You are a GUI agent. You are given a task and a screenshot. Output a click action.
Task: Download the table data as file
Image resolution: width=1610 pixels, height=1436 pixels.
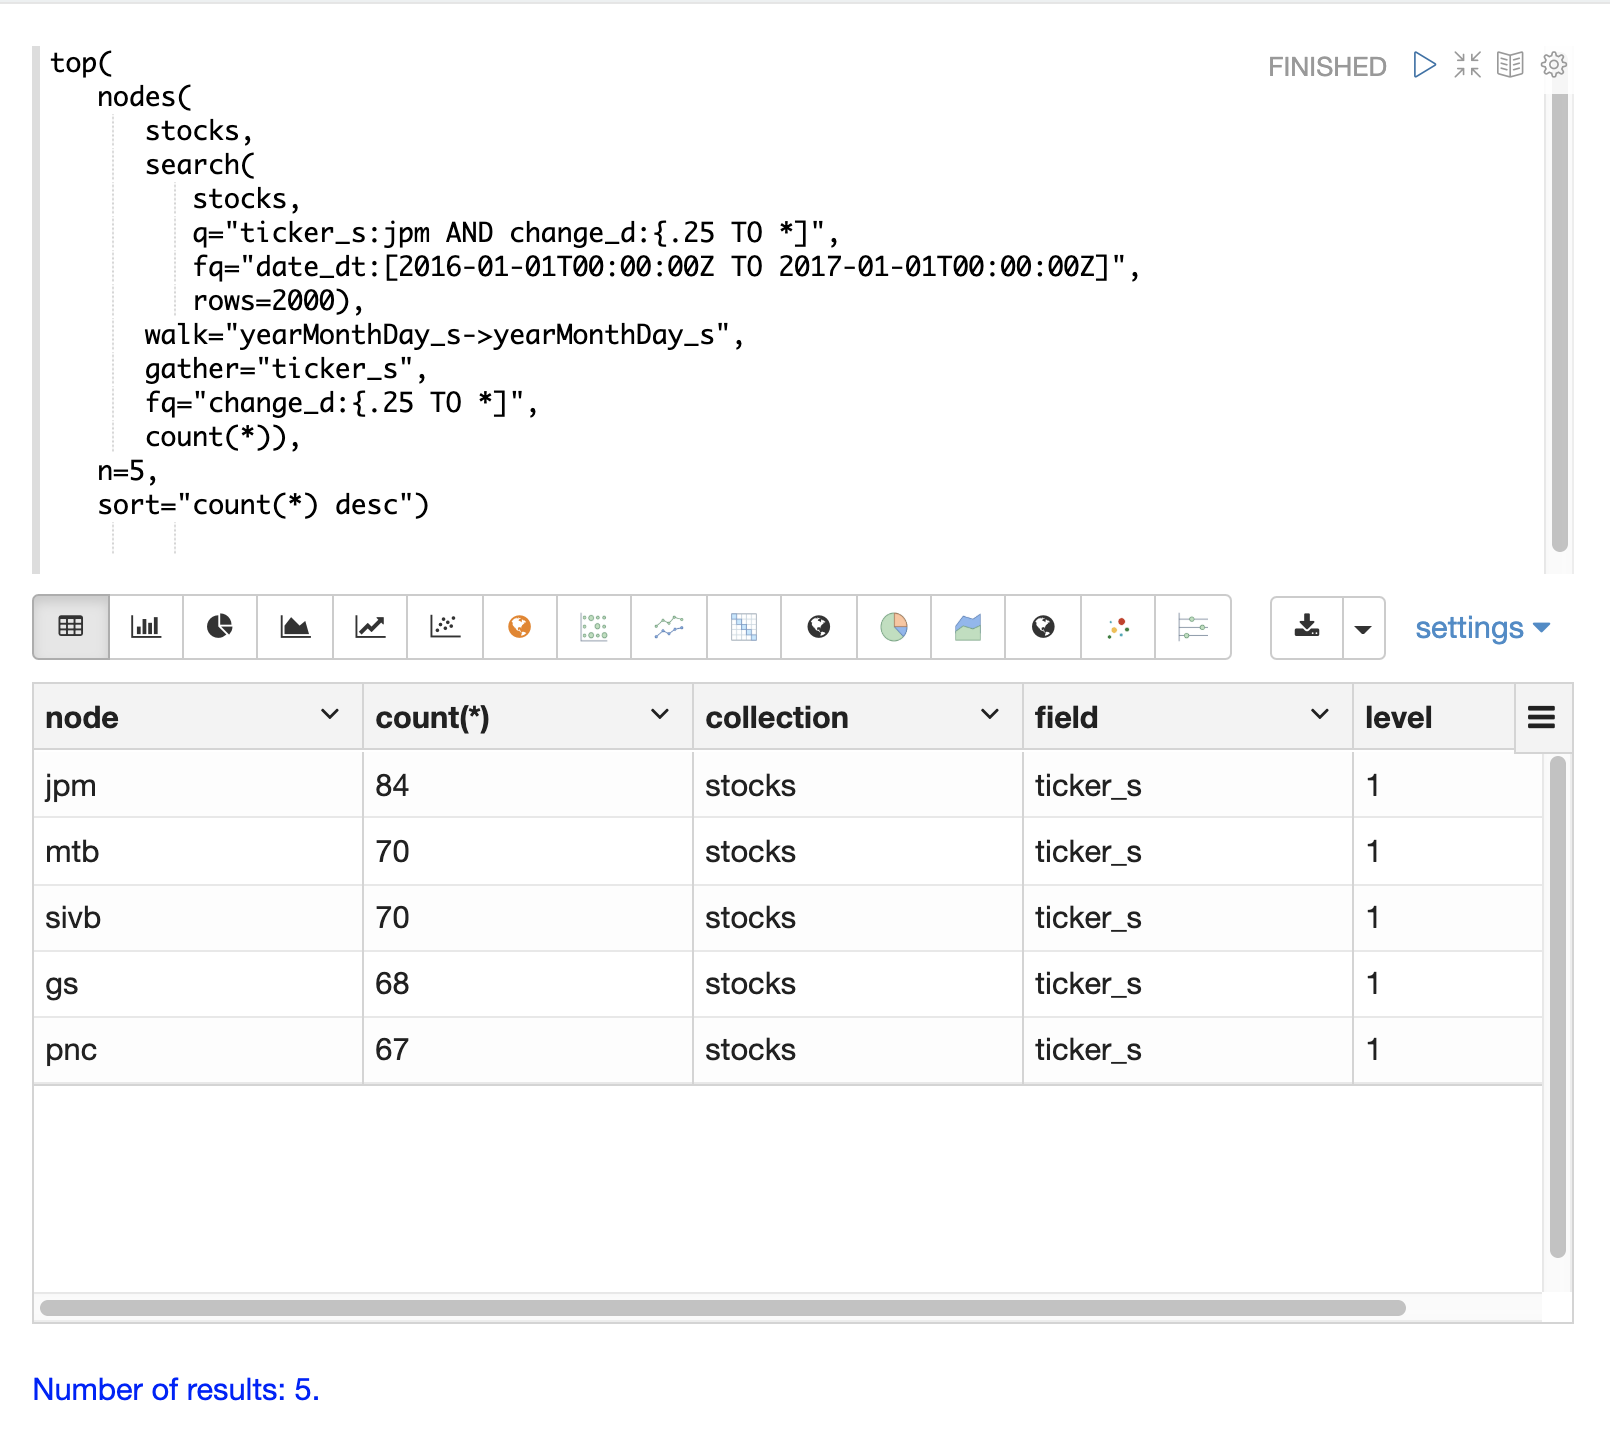pyautogui.click(x=1307, y=628)
